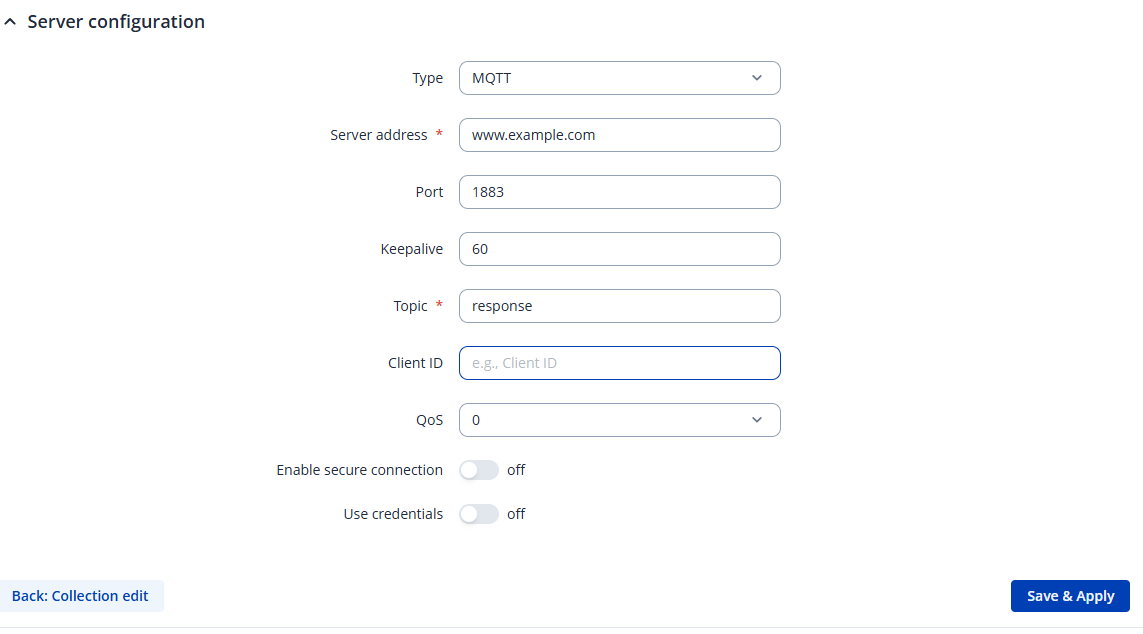Click the Client ID label text

tap(415, 363)
